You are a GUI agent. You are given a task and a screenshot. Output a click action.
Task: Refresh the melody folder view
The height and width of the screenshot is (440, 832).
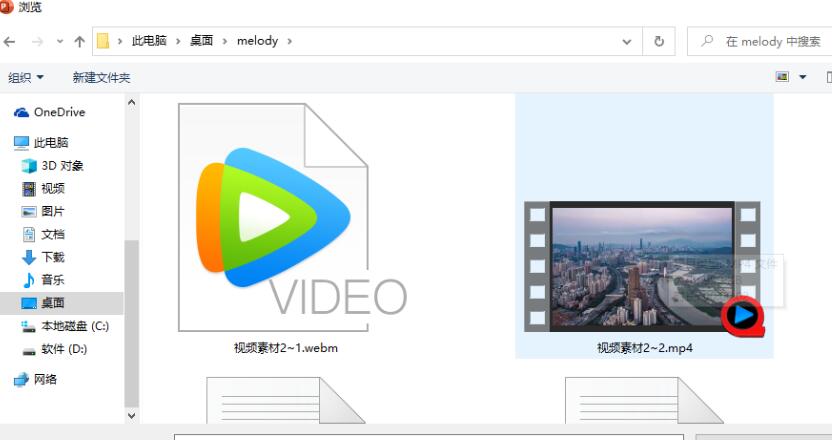[x=658, y=41]
